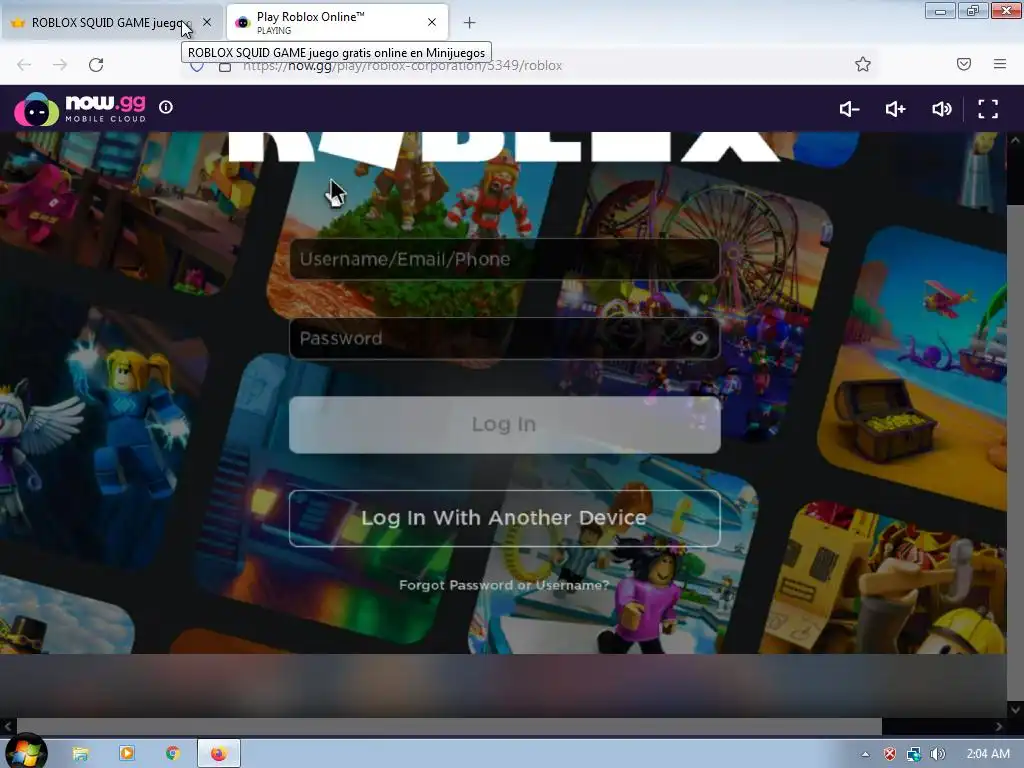The image size is (1024, 768).
Task: Open Chrome from the taskbar
Action: pyautogui.click(x=172, y=754)
